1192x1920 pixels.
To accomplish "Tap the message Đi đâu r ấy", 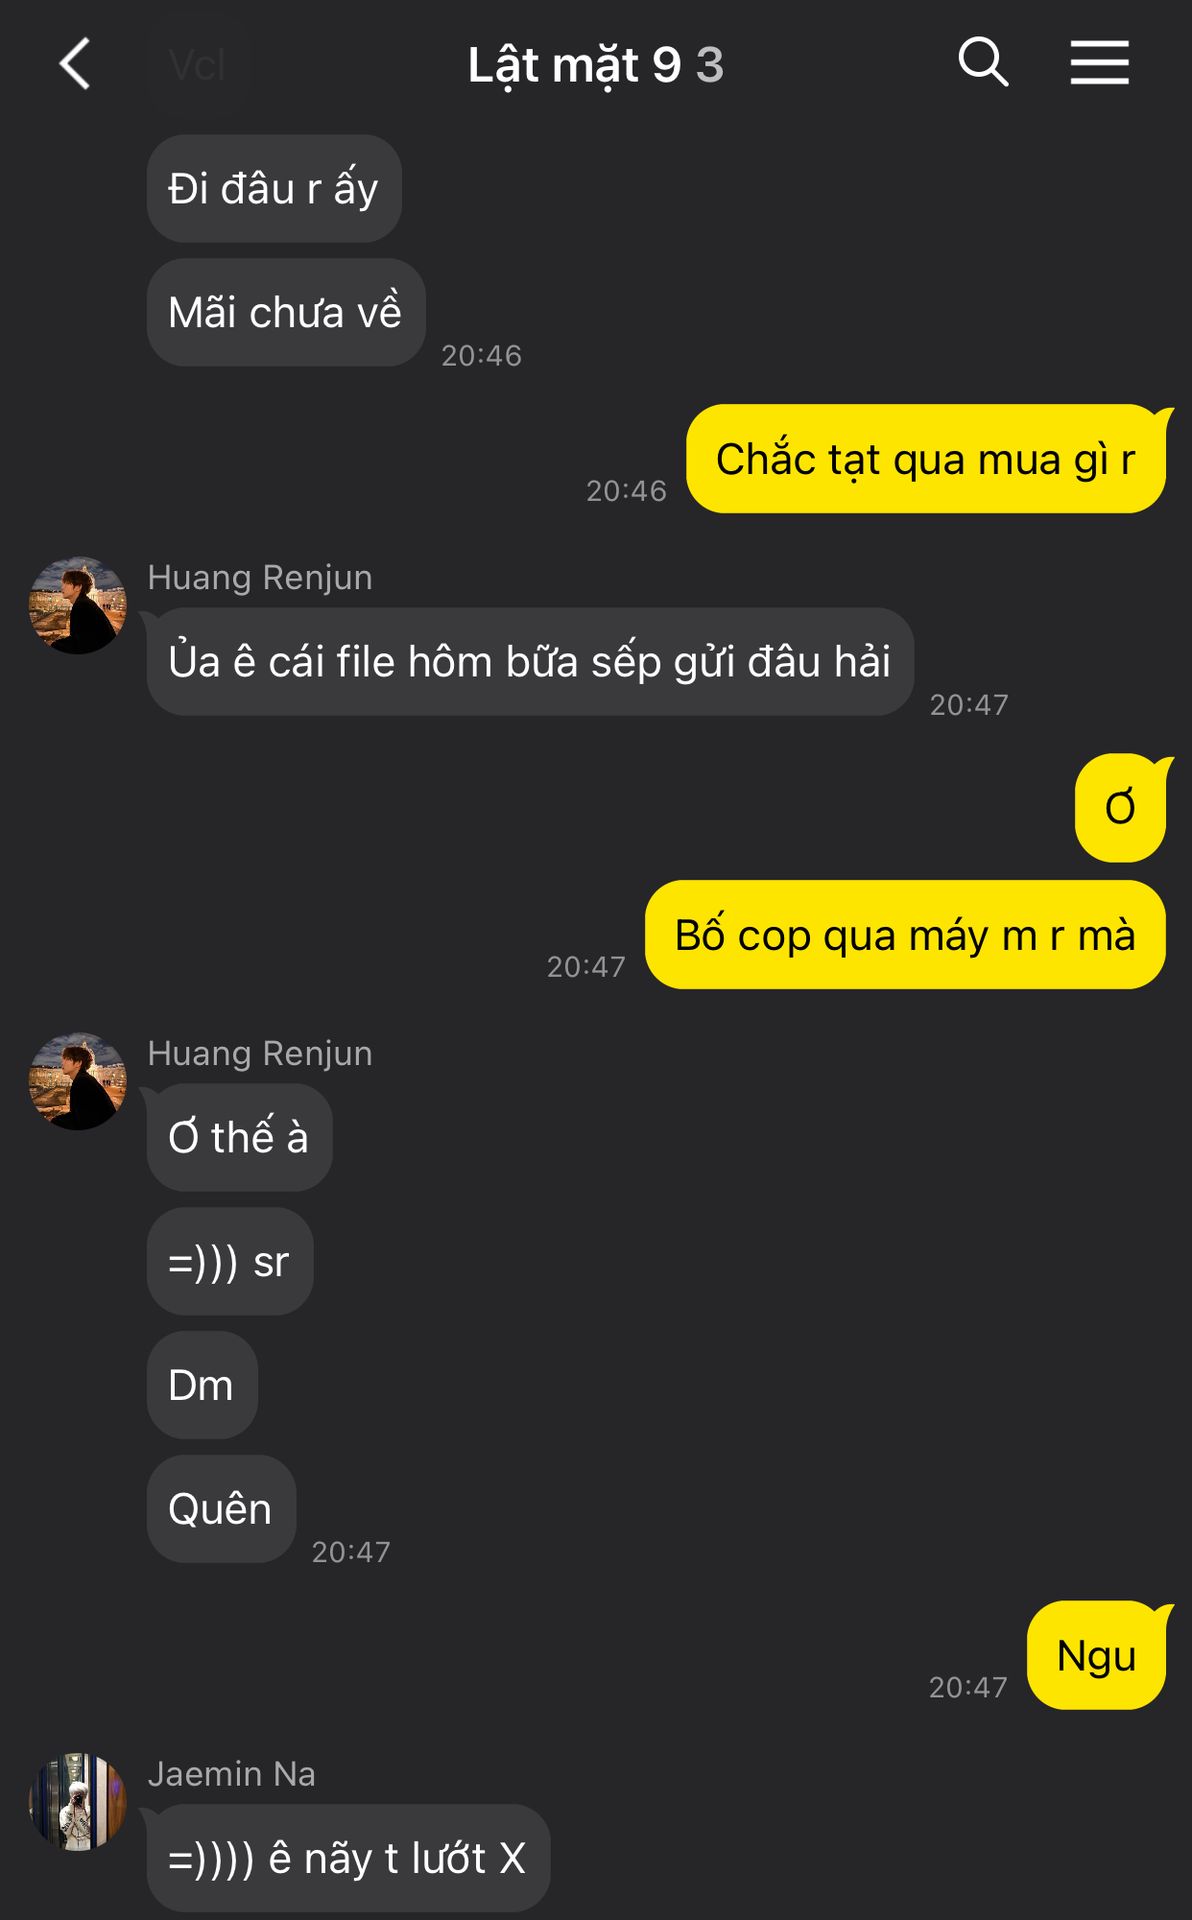I will point(274,189).
